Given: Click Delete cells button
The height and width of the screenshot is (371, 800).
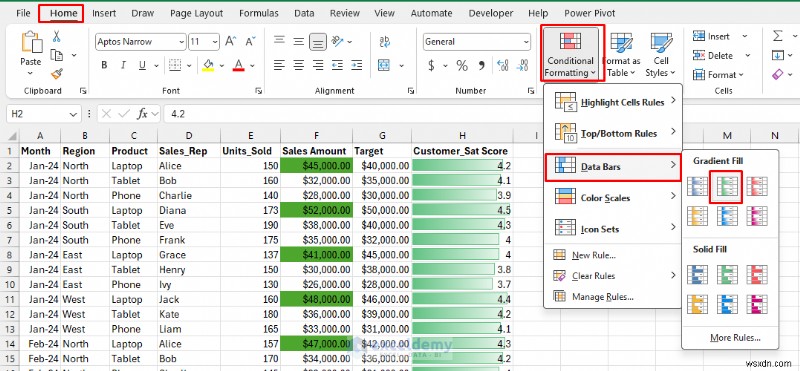Looking at the screenshot, I should [x=721, y=56].
